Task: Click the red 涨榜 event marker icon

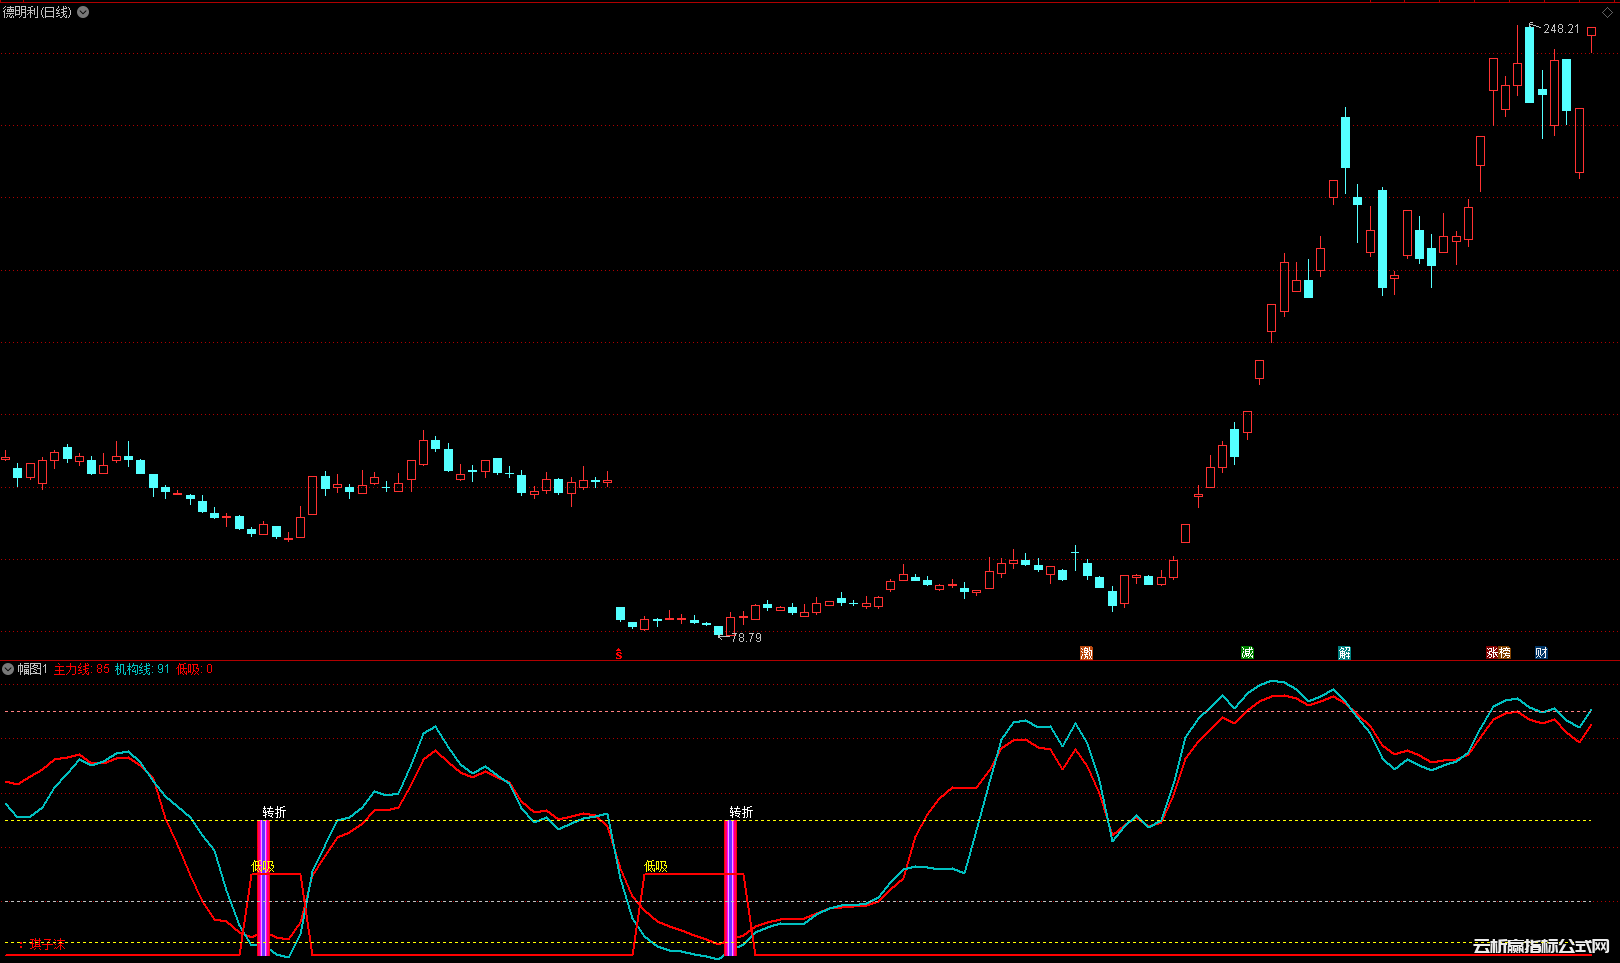Action: pyautogui.click(x=1498, y=653)
